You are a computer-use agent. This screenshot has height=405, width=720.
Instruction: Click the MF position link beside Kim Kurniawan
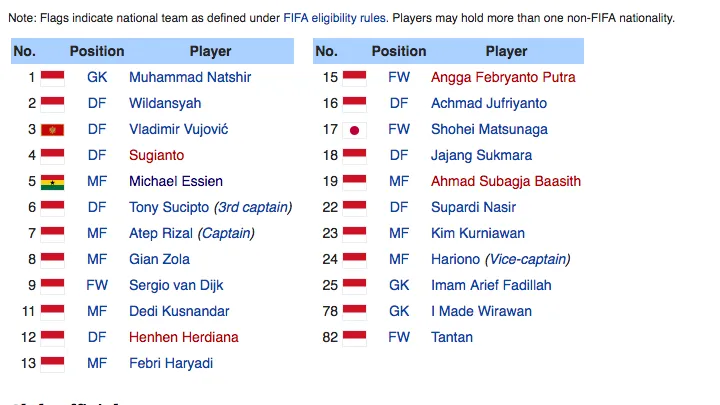click(x=399, y=233)
